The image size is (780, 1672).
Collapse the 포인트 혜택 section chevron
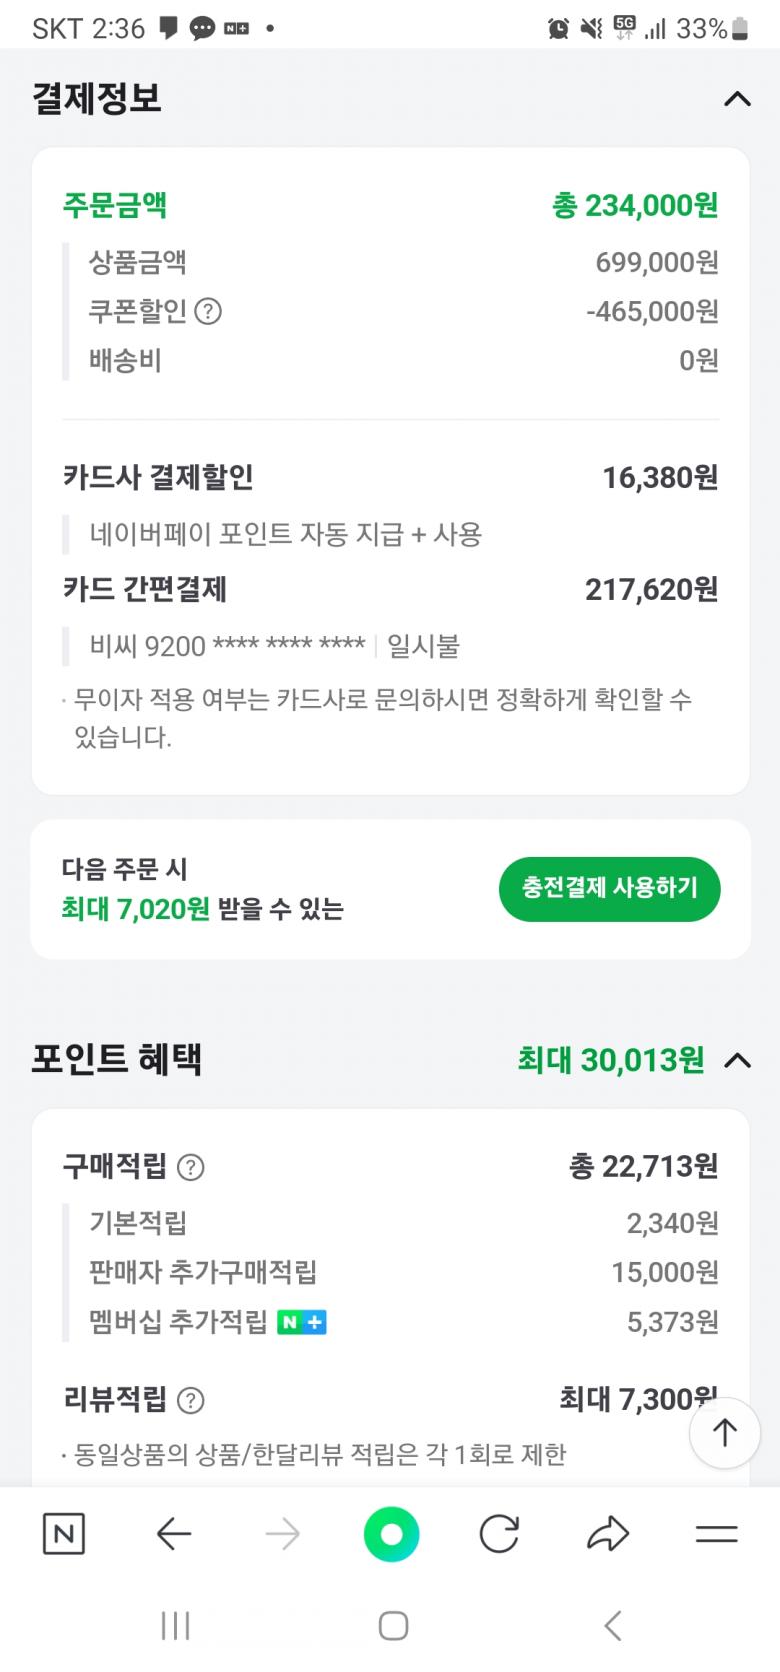point(737,1060)
